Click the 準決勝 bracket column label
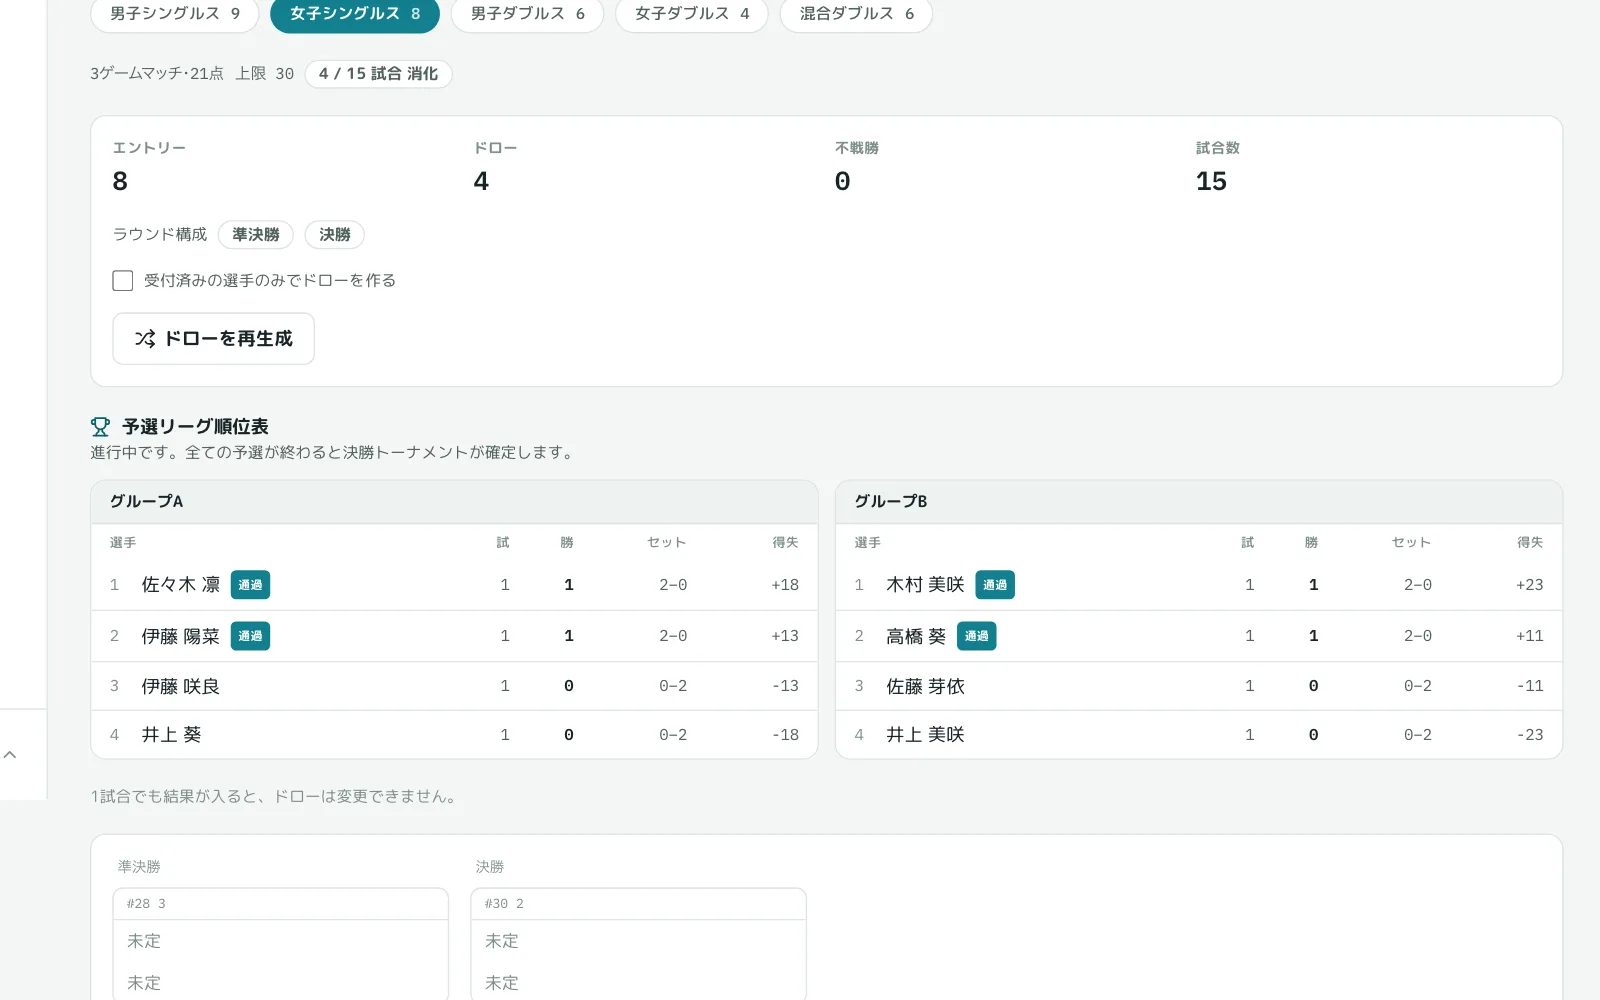1600x1000 pixels. 139,867
